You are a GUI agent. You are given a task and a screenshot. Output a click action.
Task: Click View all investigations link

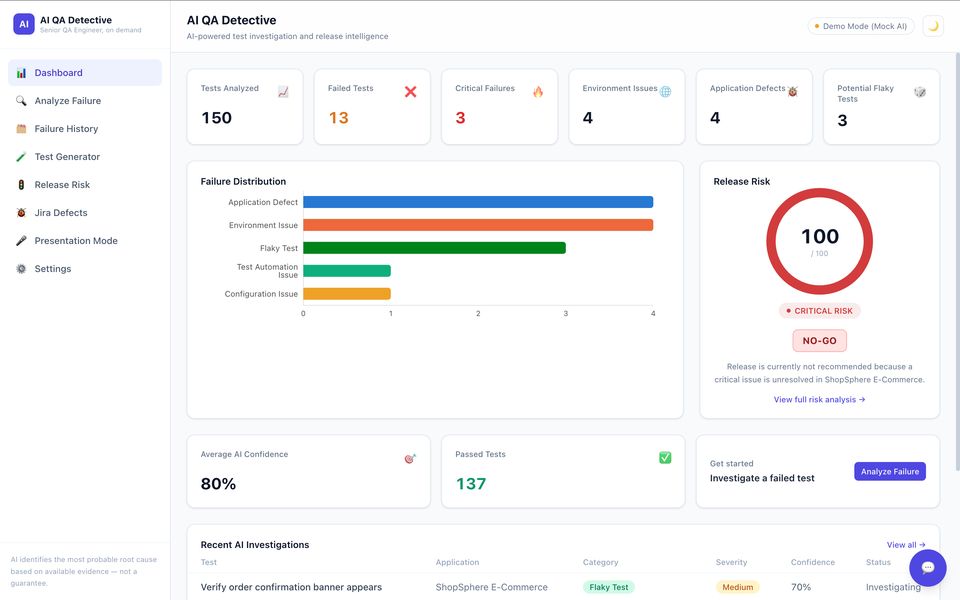[x=906, y=545]
